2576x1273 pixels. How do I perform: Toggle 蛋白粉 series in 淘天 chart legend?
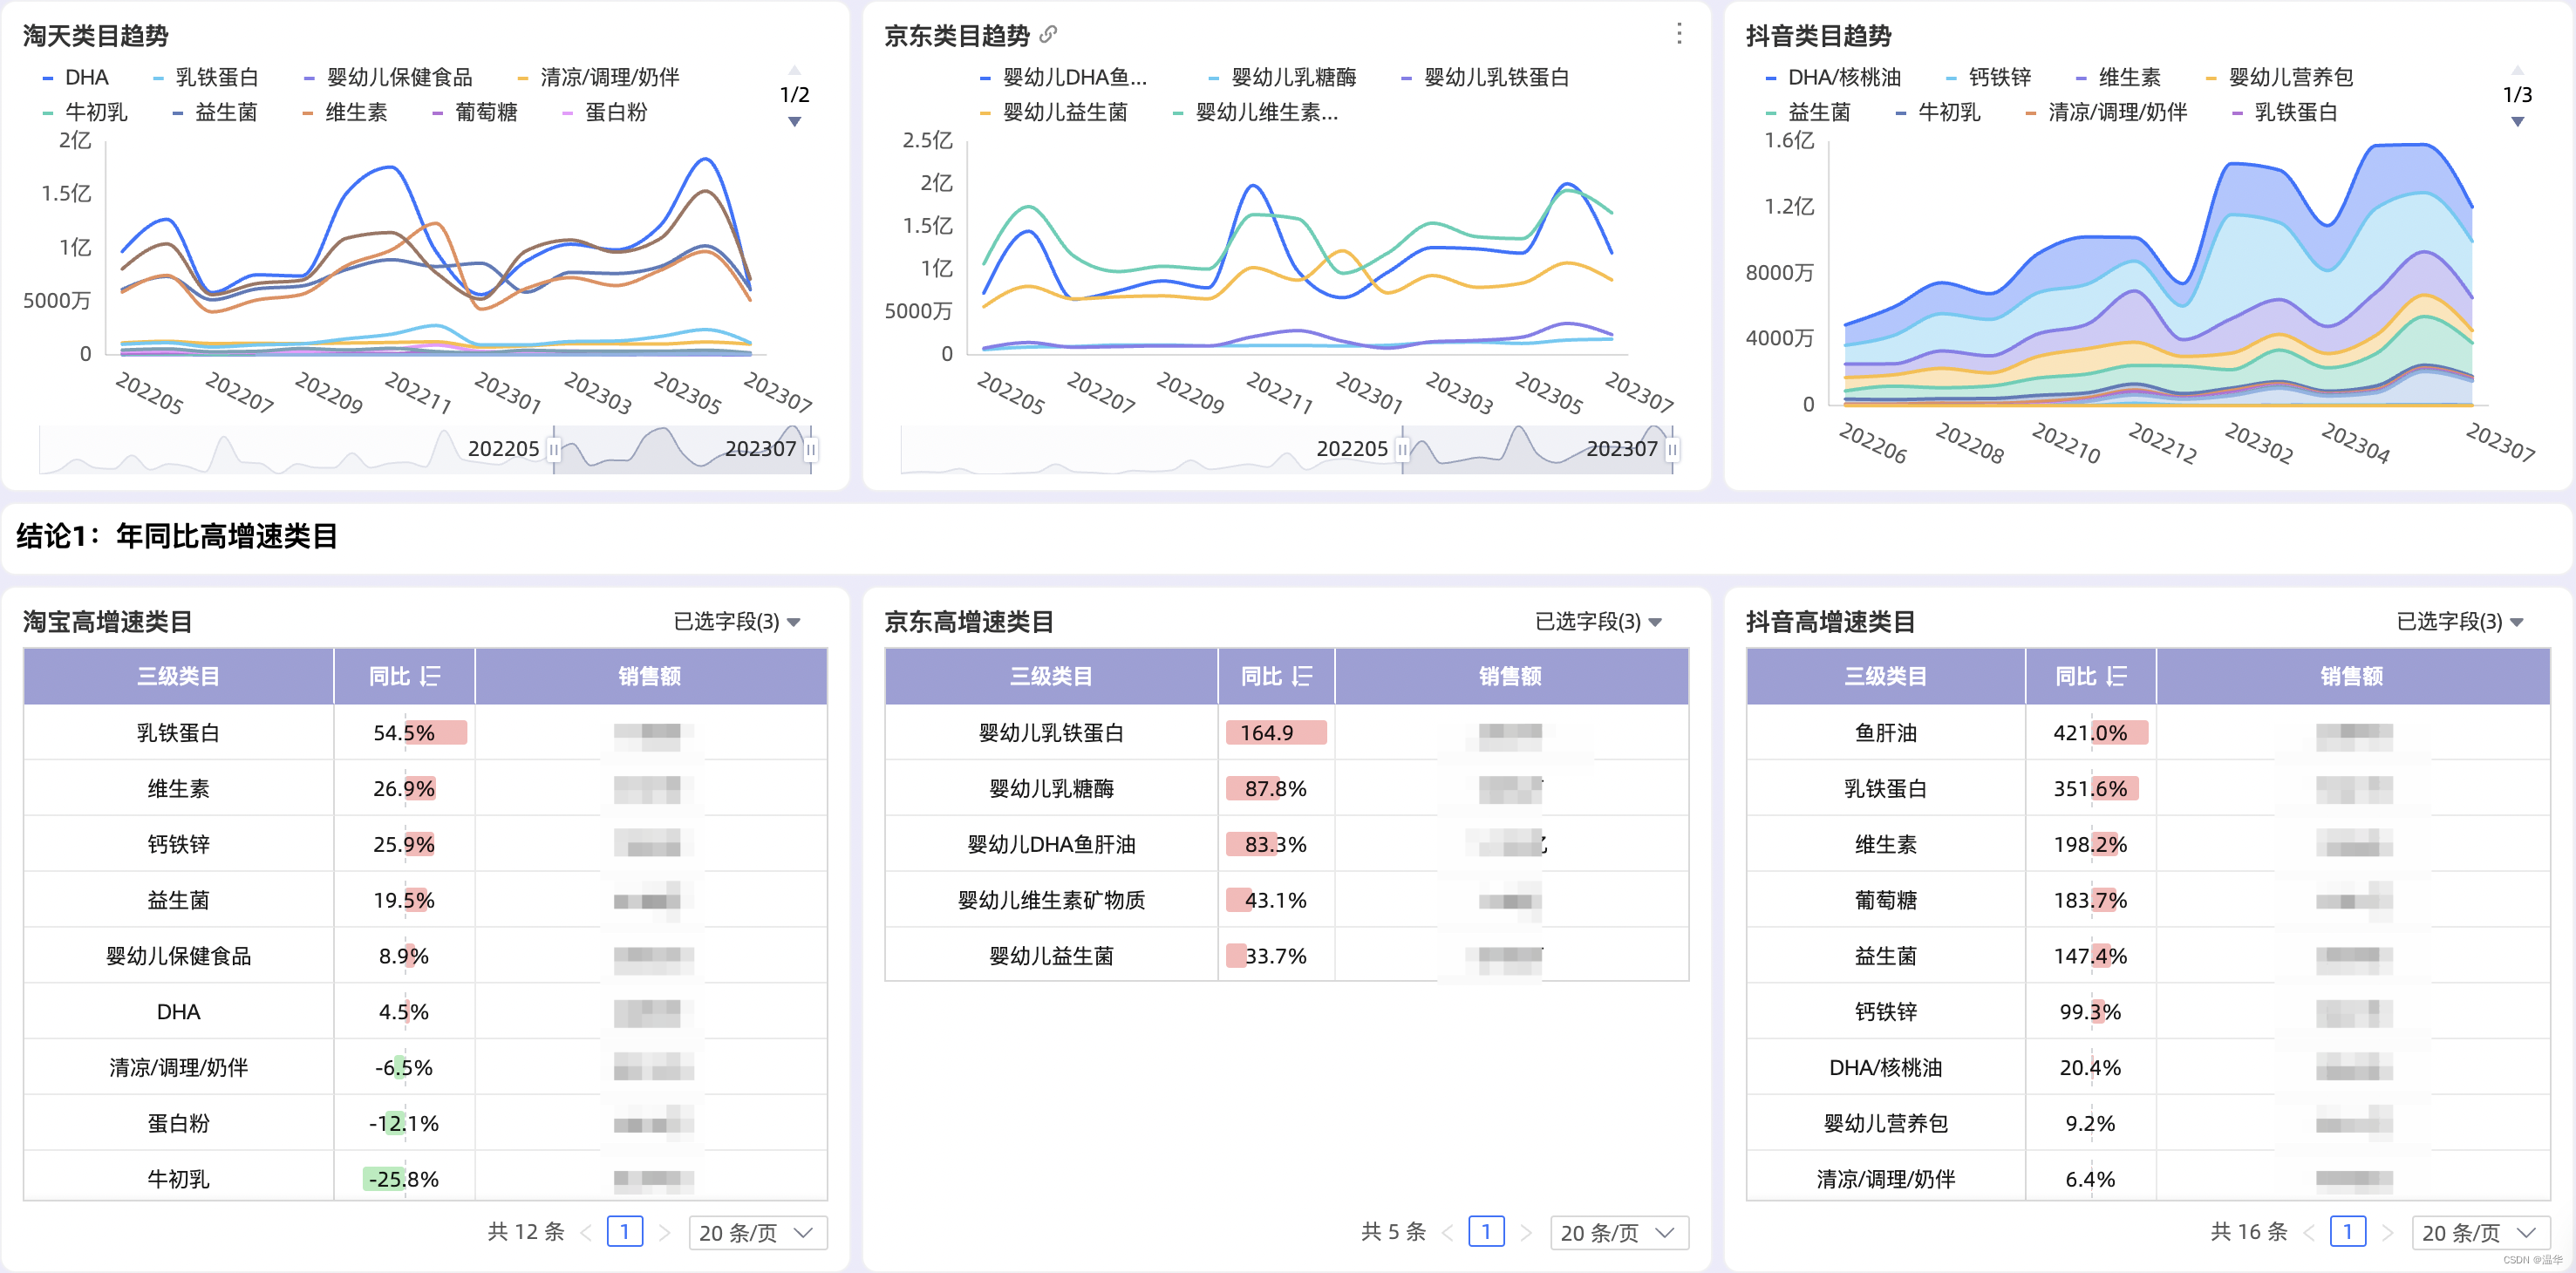[x=605, y=112]
